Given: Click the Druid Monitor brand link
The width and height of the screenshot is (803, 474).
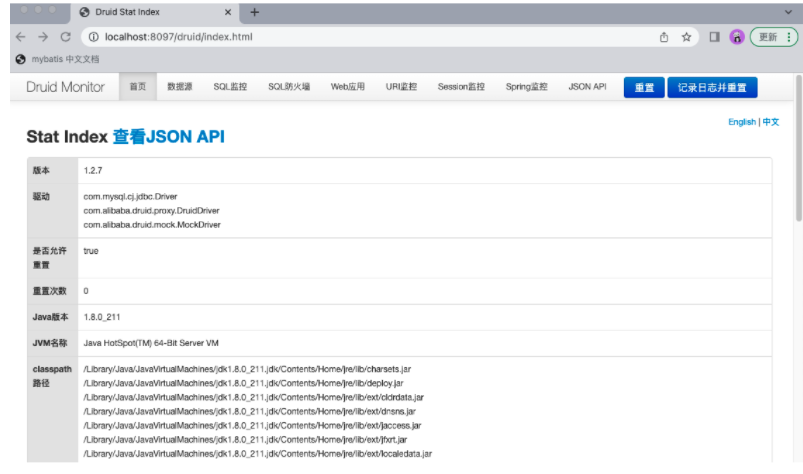Looking at the screenshot, I should 65,87.
